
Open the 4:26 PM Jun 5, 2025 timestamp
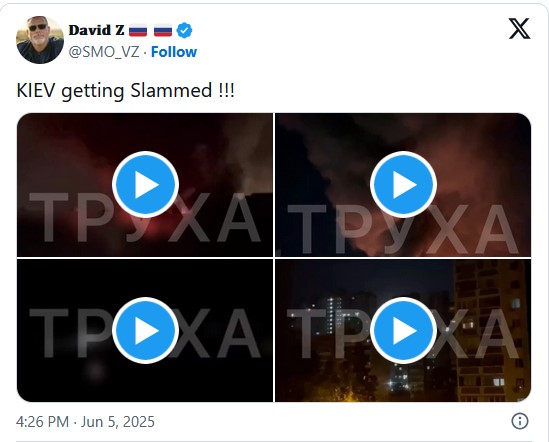tap(85, 421)
